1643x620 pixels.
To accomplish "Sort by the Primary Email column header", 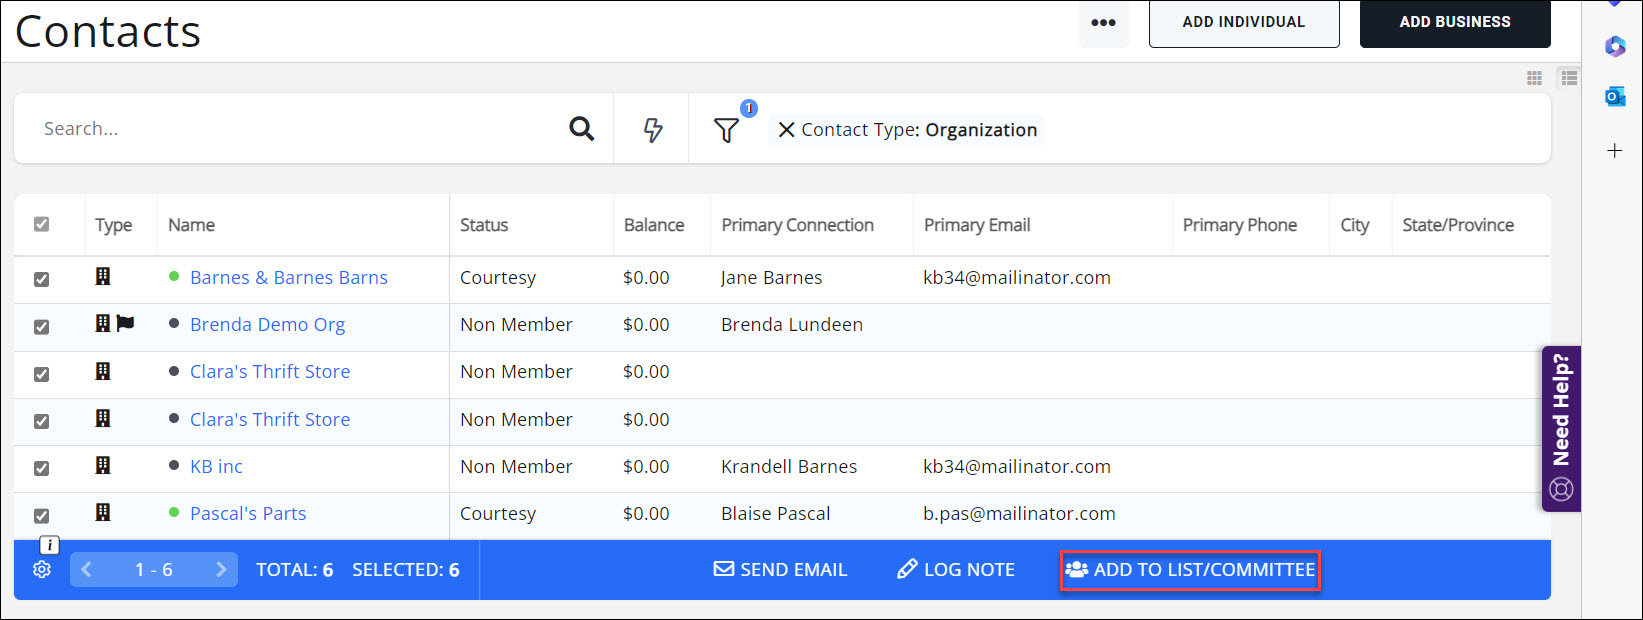I will point(976,225).
